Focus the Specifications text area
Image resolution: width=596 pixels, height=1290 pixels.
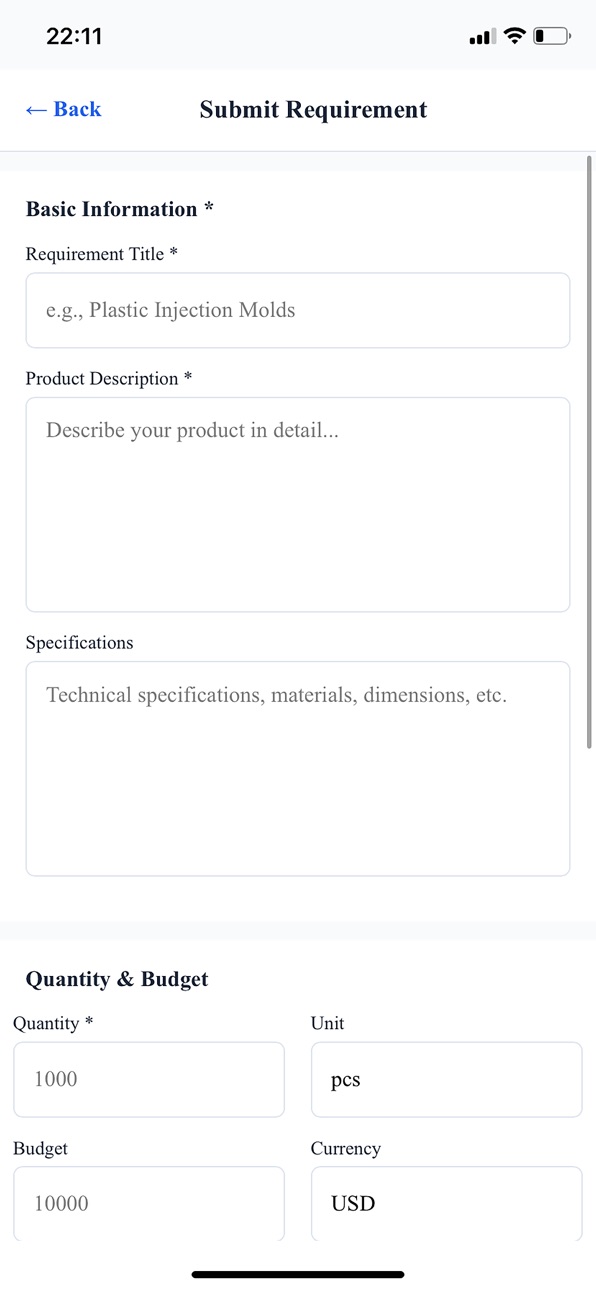coord(298,768)
